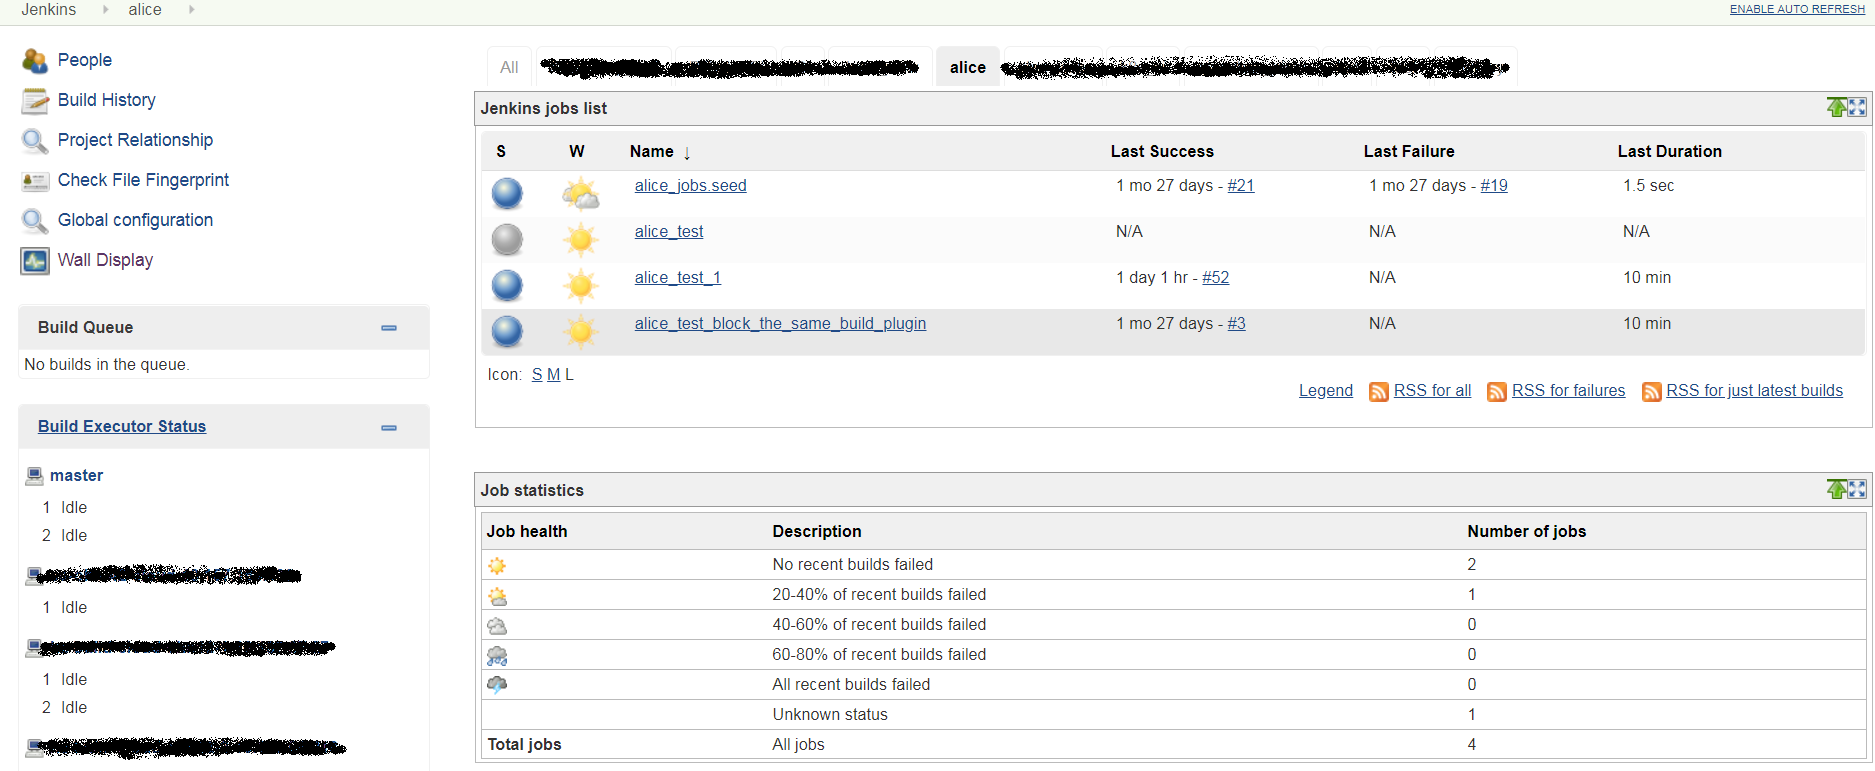Click grey status ball for alice_test
The height and width of the screenshot is (771, 1875).
507,239
